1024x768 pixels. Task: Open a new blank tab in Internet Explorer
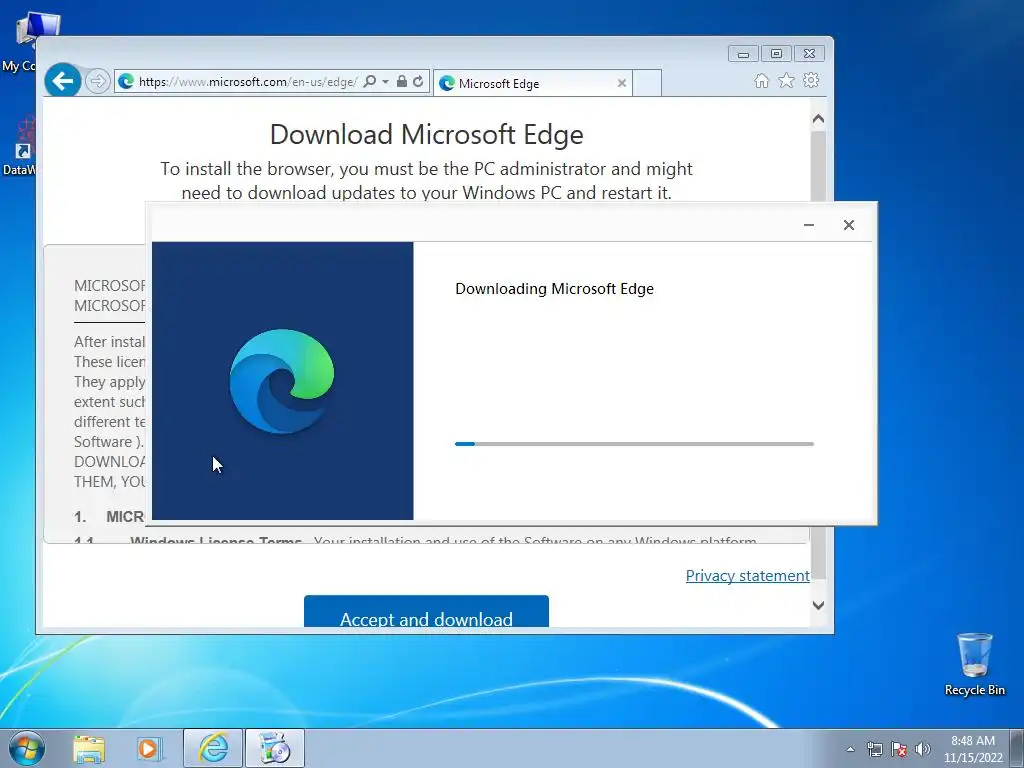tap(647, 83)
